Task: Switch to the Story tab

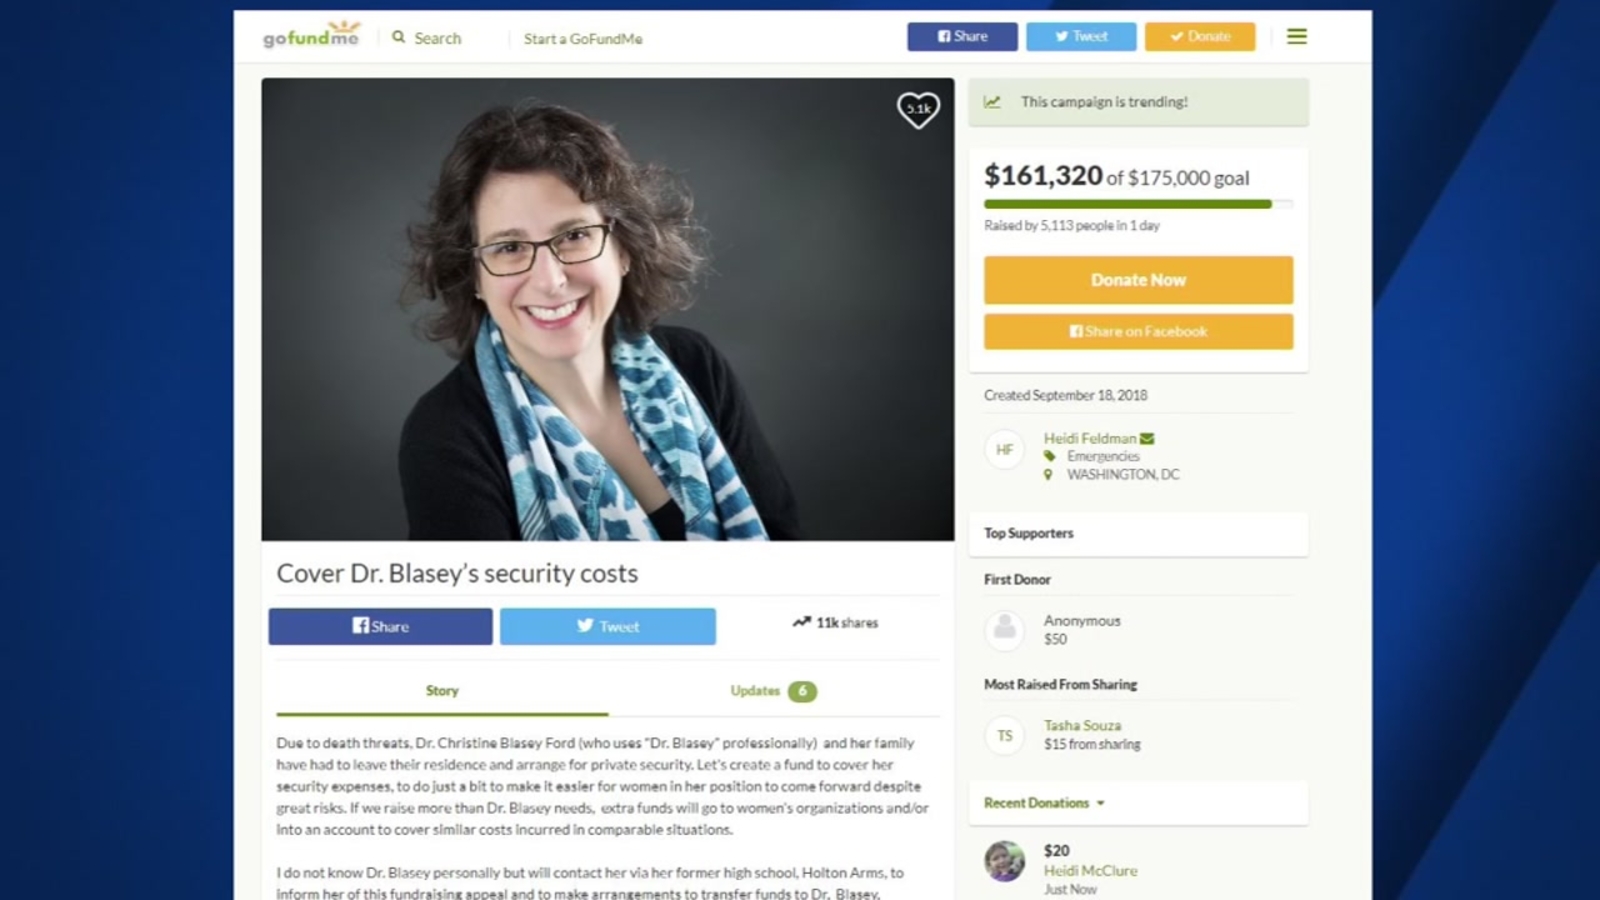Action: (x=442, y=691)
